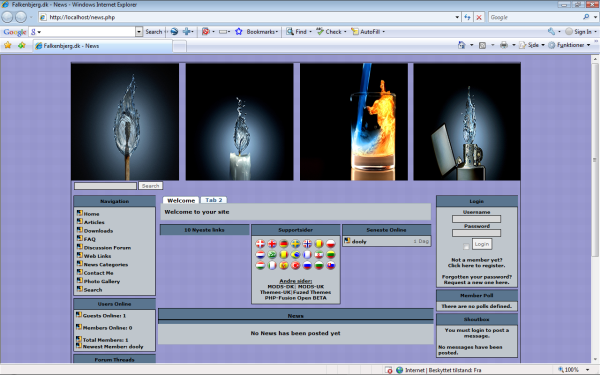Open Photo Gallery in Navigation panel
The image size is (600, 375).
102,281
